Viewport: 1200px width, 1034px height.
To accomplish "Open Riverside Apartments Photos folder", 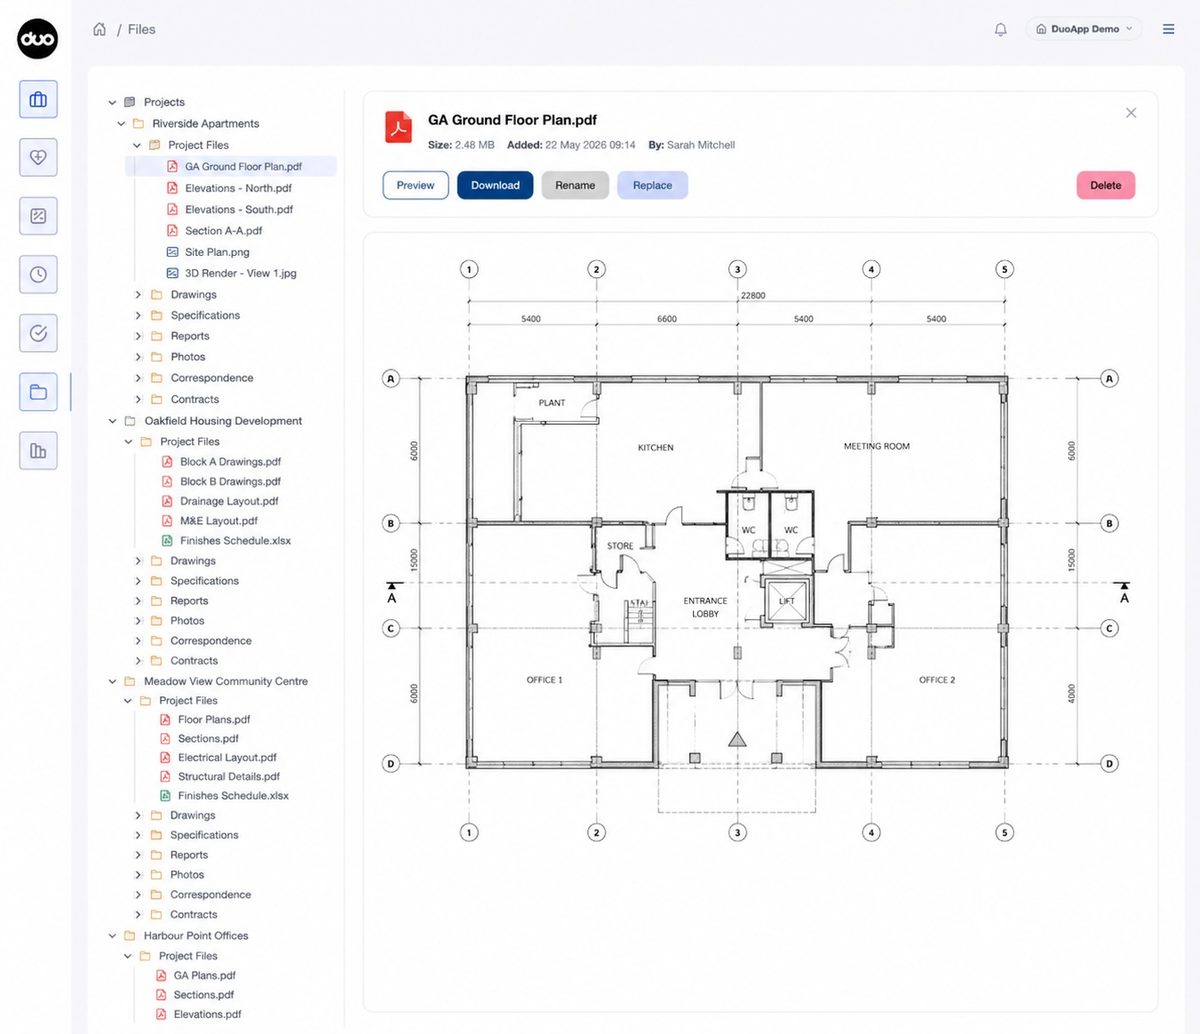I will point(188,357).
